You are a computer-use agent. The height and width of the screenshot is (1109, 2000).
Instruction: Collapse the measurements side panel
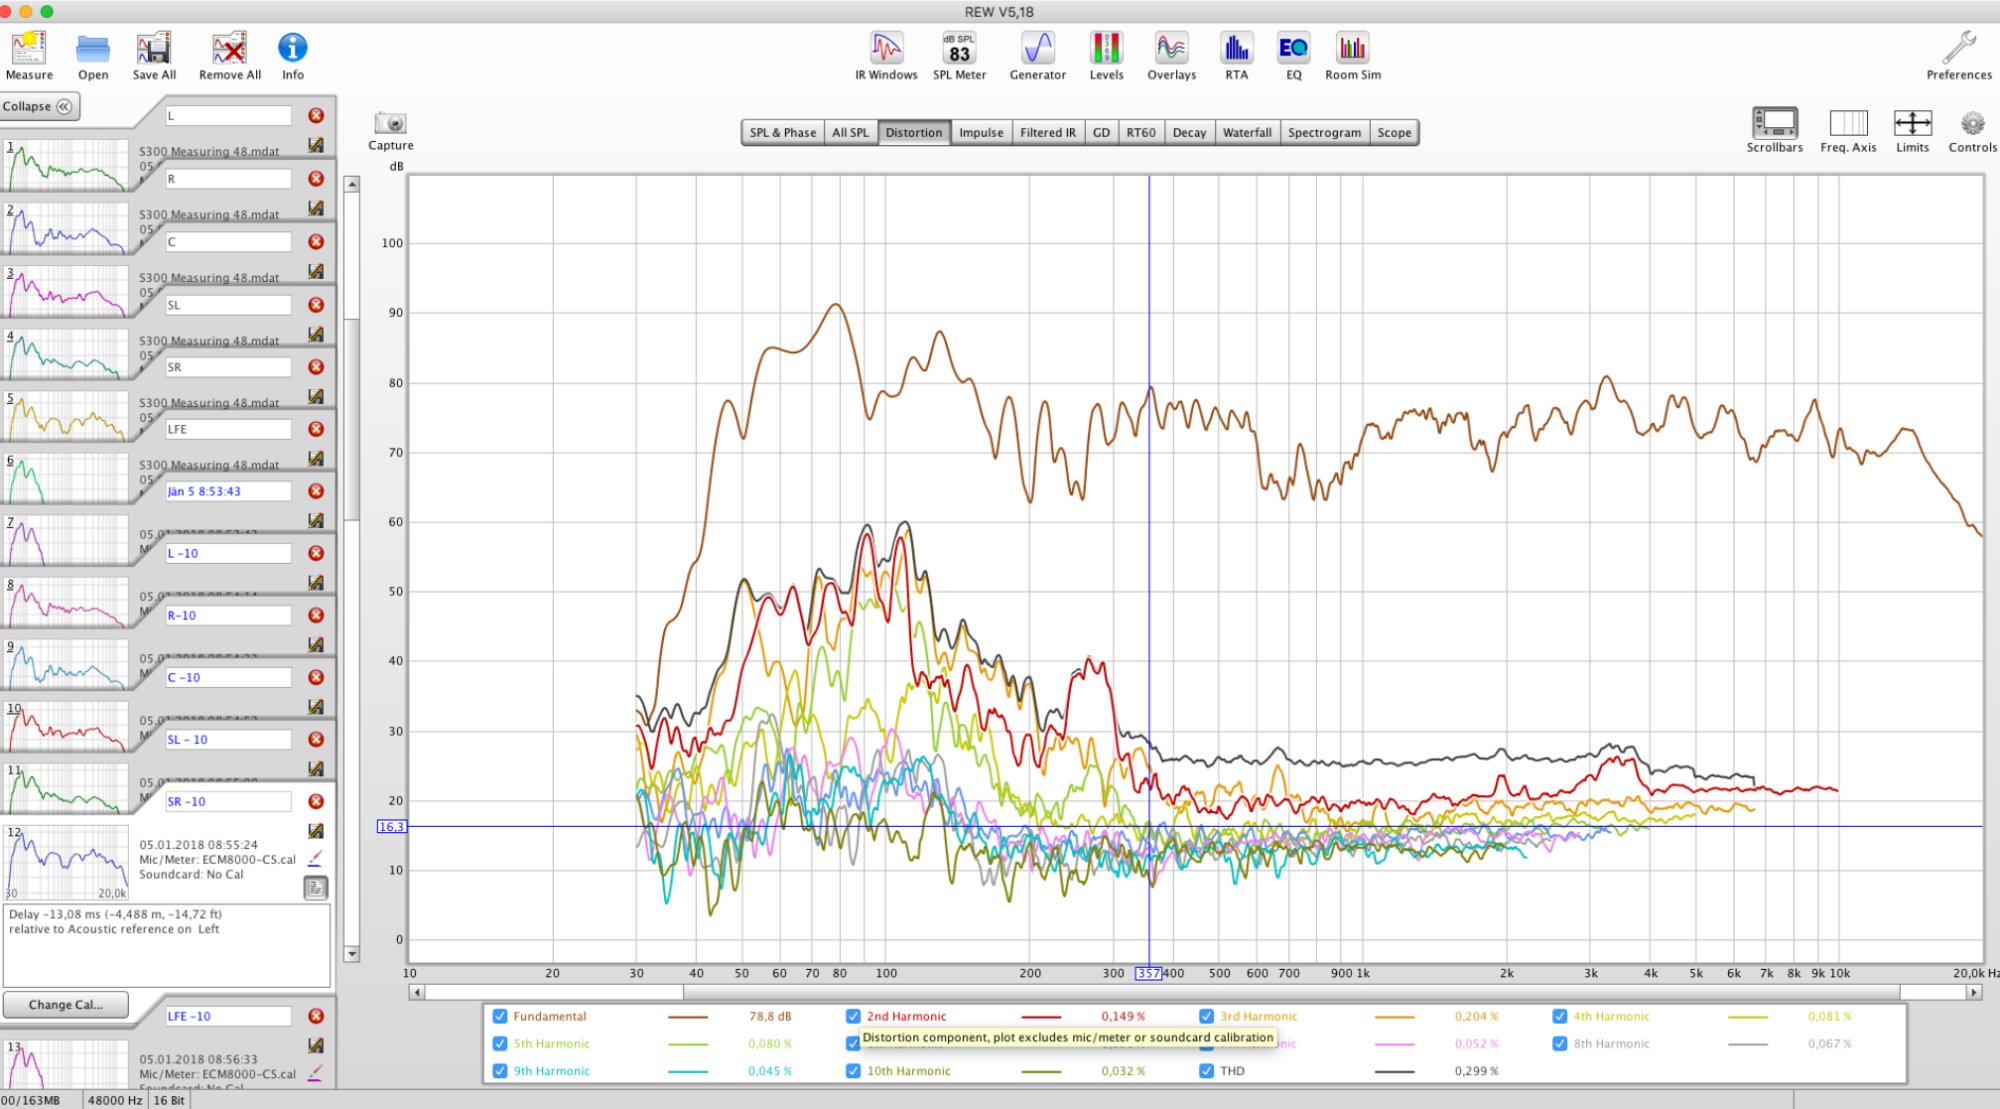(x=38, y=106)
